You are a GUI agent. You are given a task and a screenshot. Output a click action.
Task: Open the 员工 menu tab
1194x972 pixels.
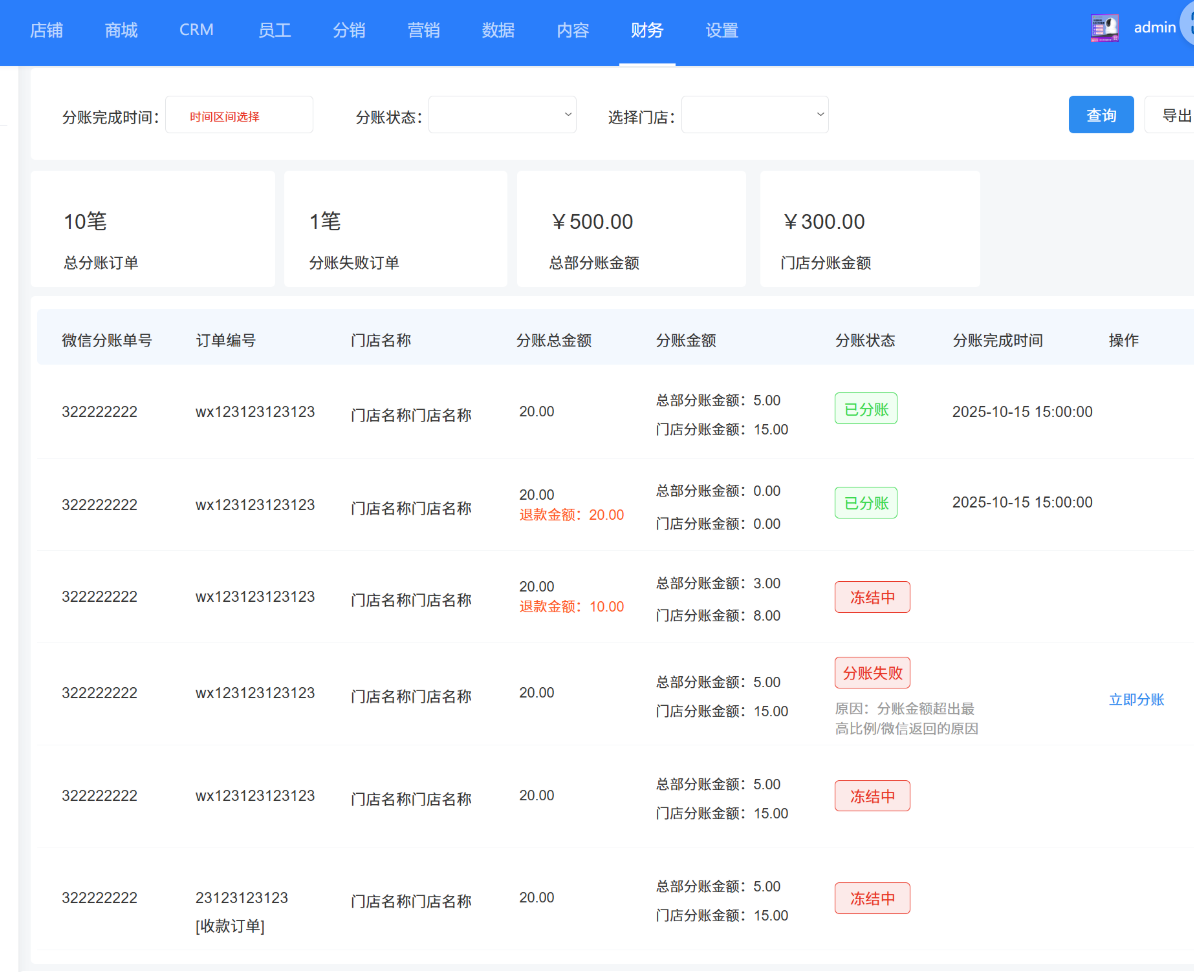(x=274, y=30)
